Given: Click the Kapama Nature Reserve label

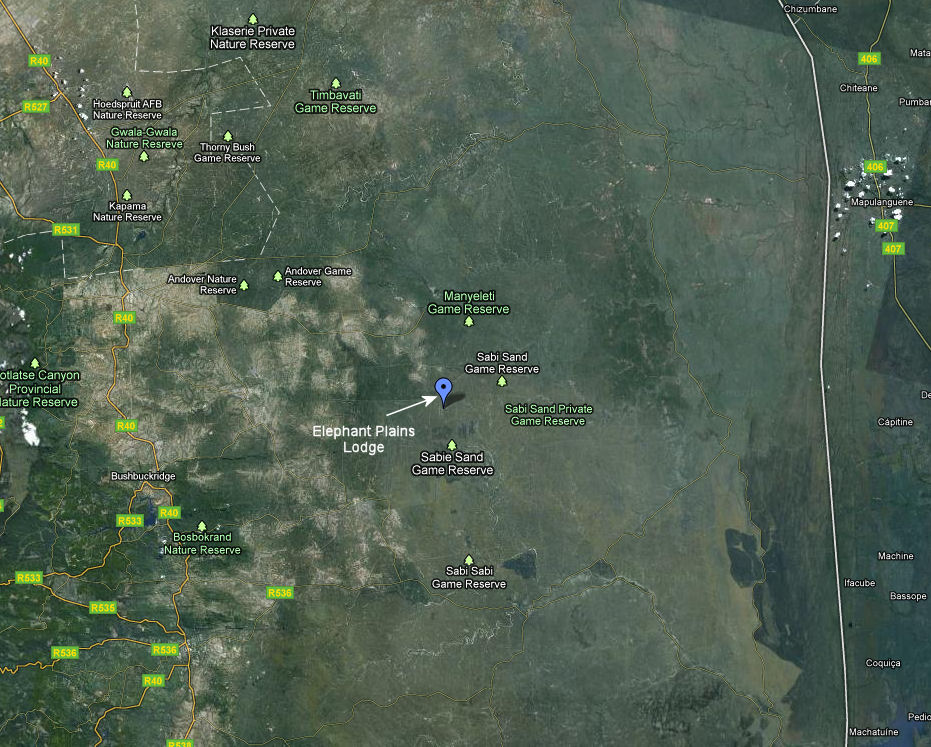Looking at the screenshot, I should pyautogui.click(x=127, y=212).
